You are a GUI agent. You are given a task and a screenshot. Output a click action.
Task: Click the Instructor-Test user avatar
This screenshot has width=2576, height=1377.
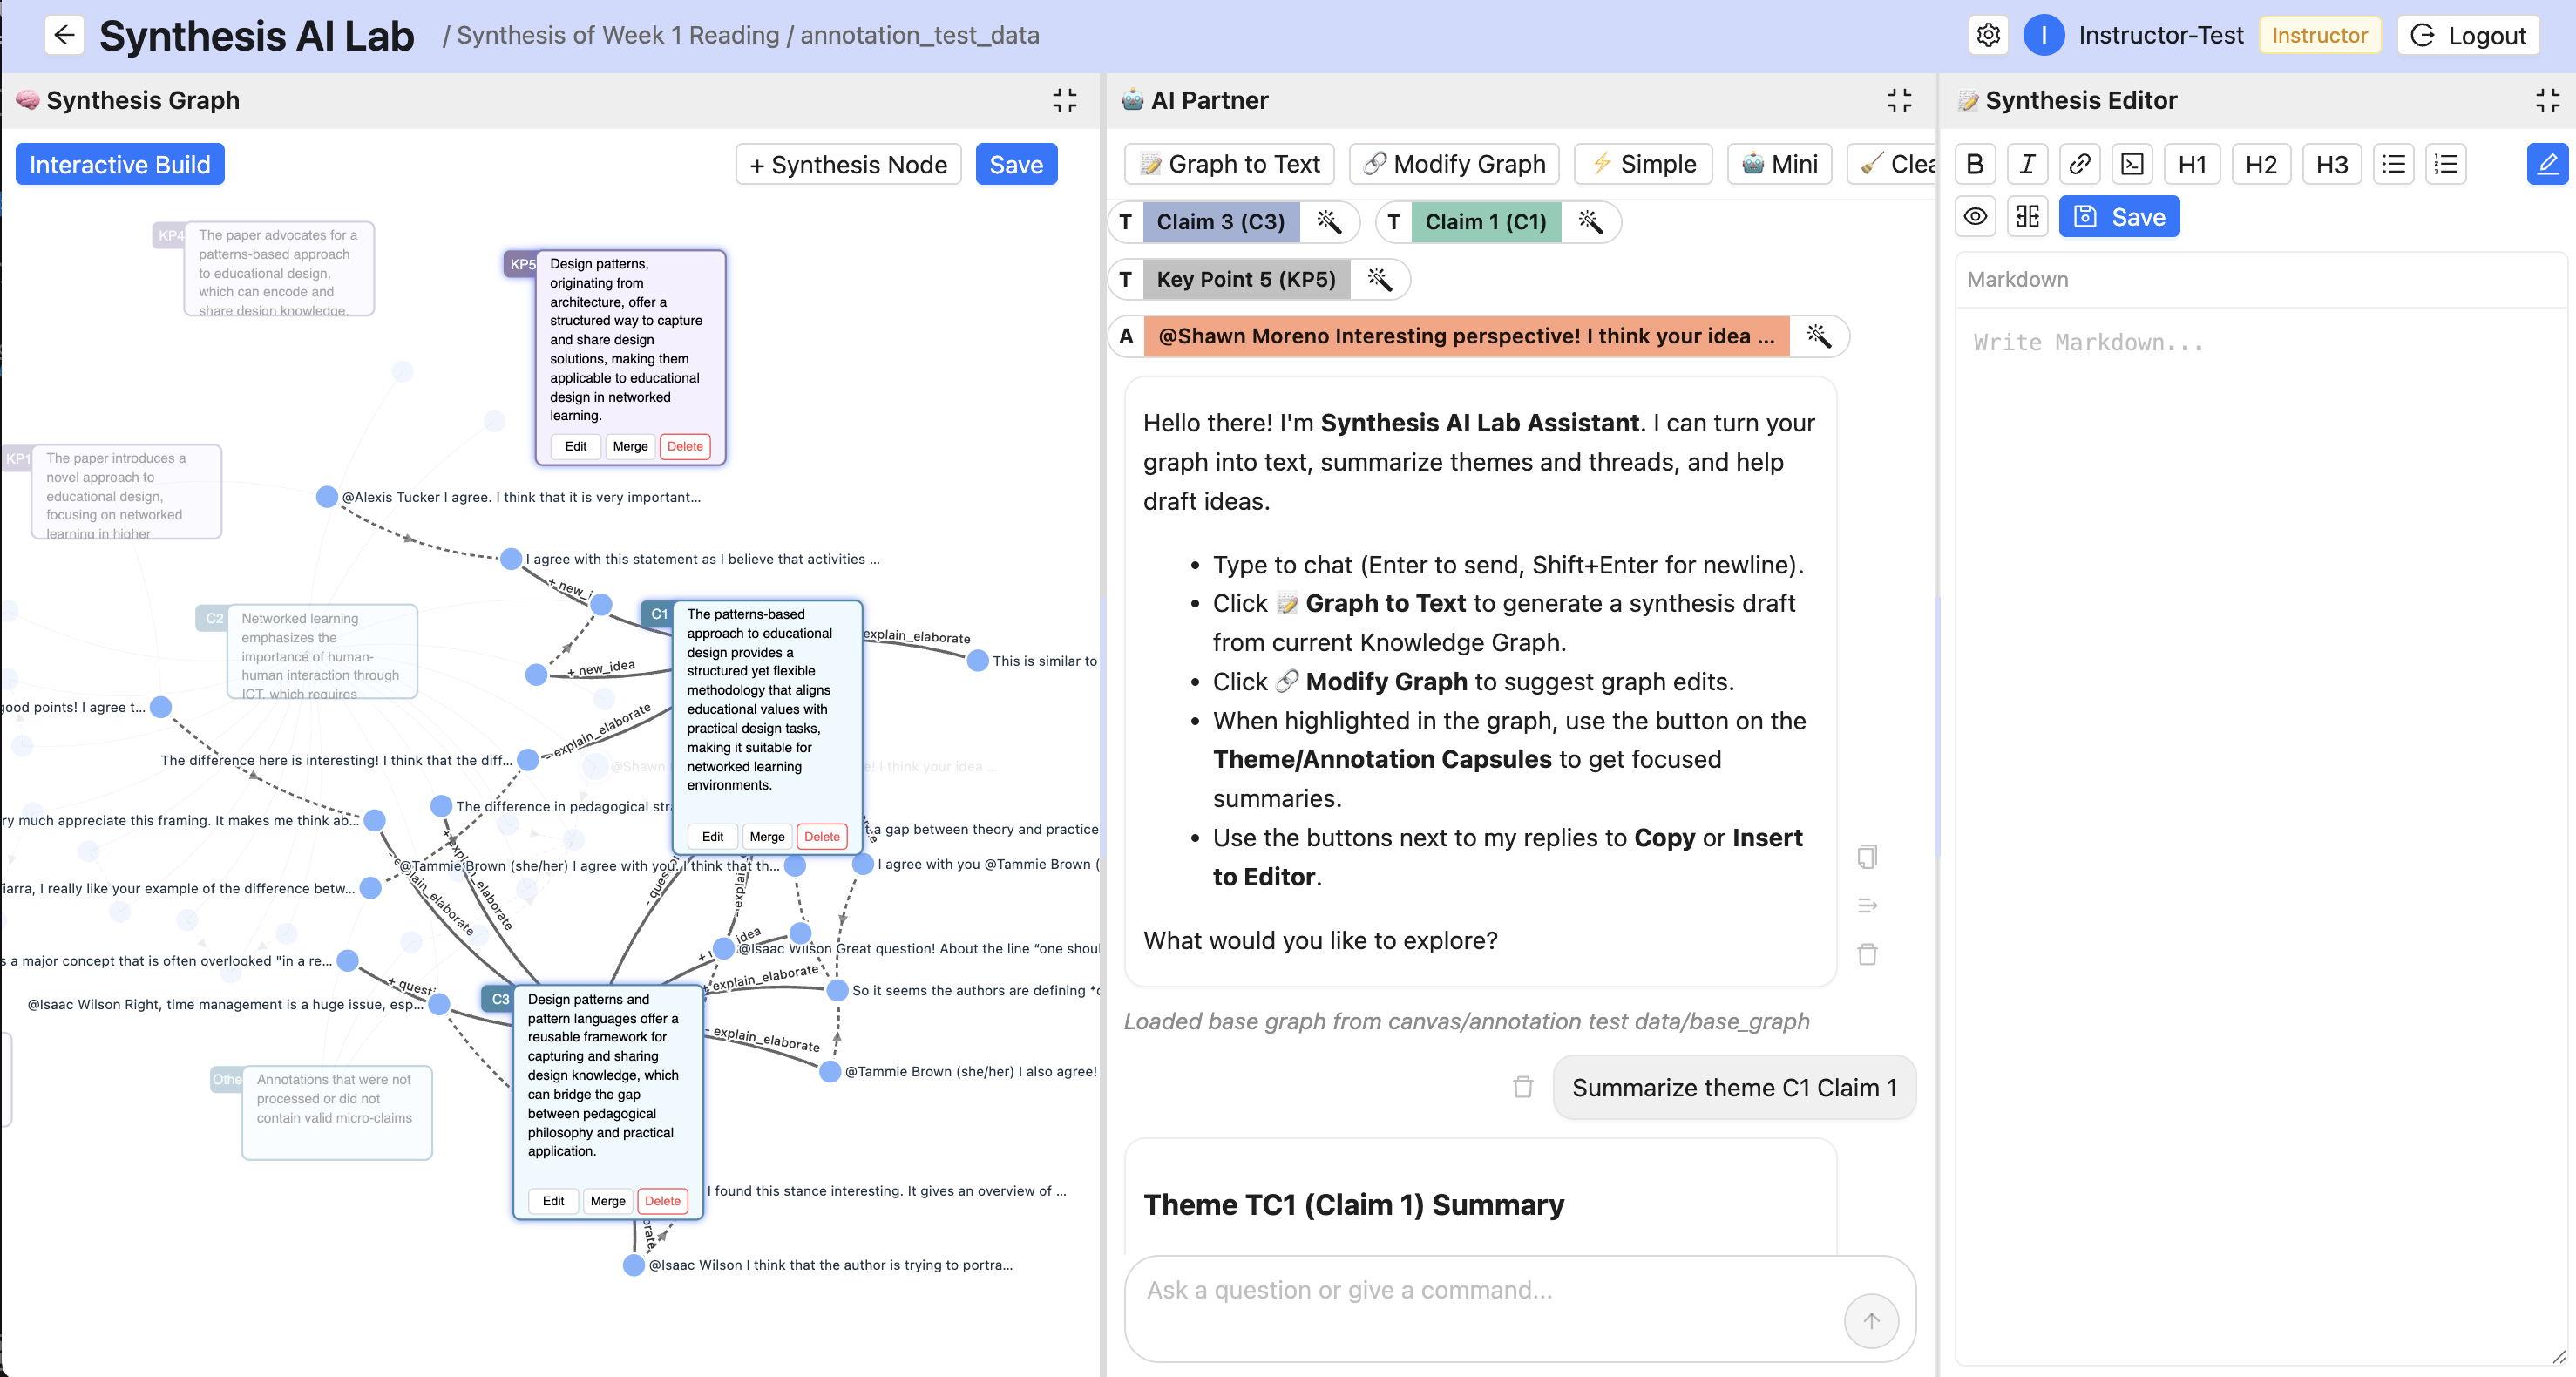2043,35
